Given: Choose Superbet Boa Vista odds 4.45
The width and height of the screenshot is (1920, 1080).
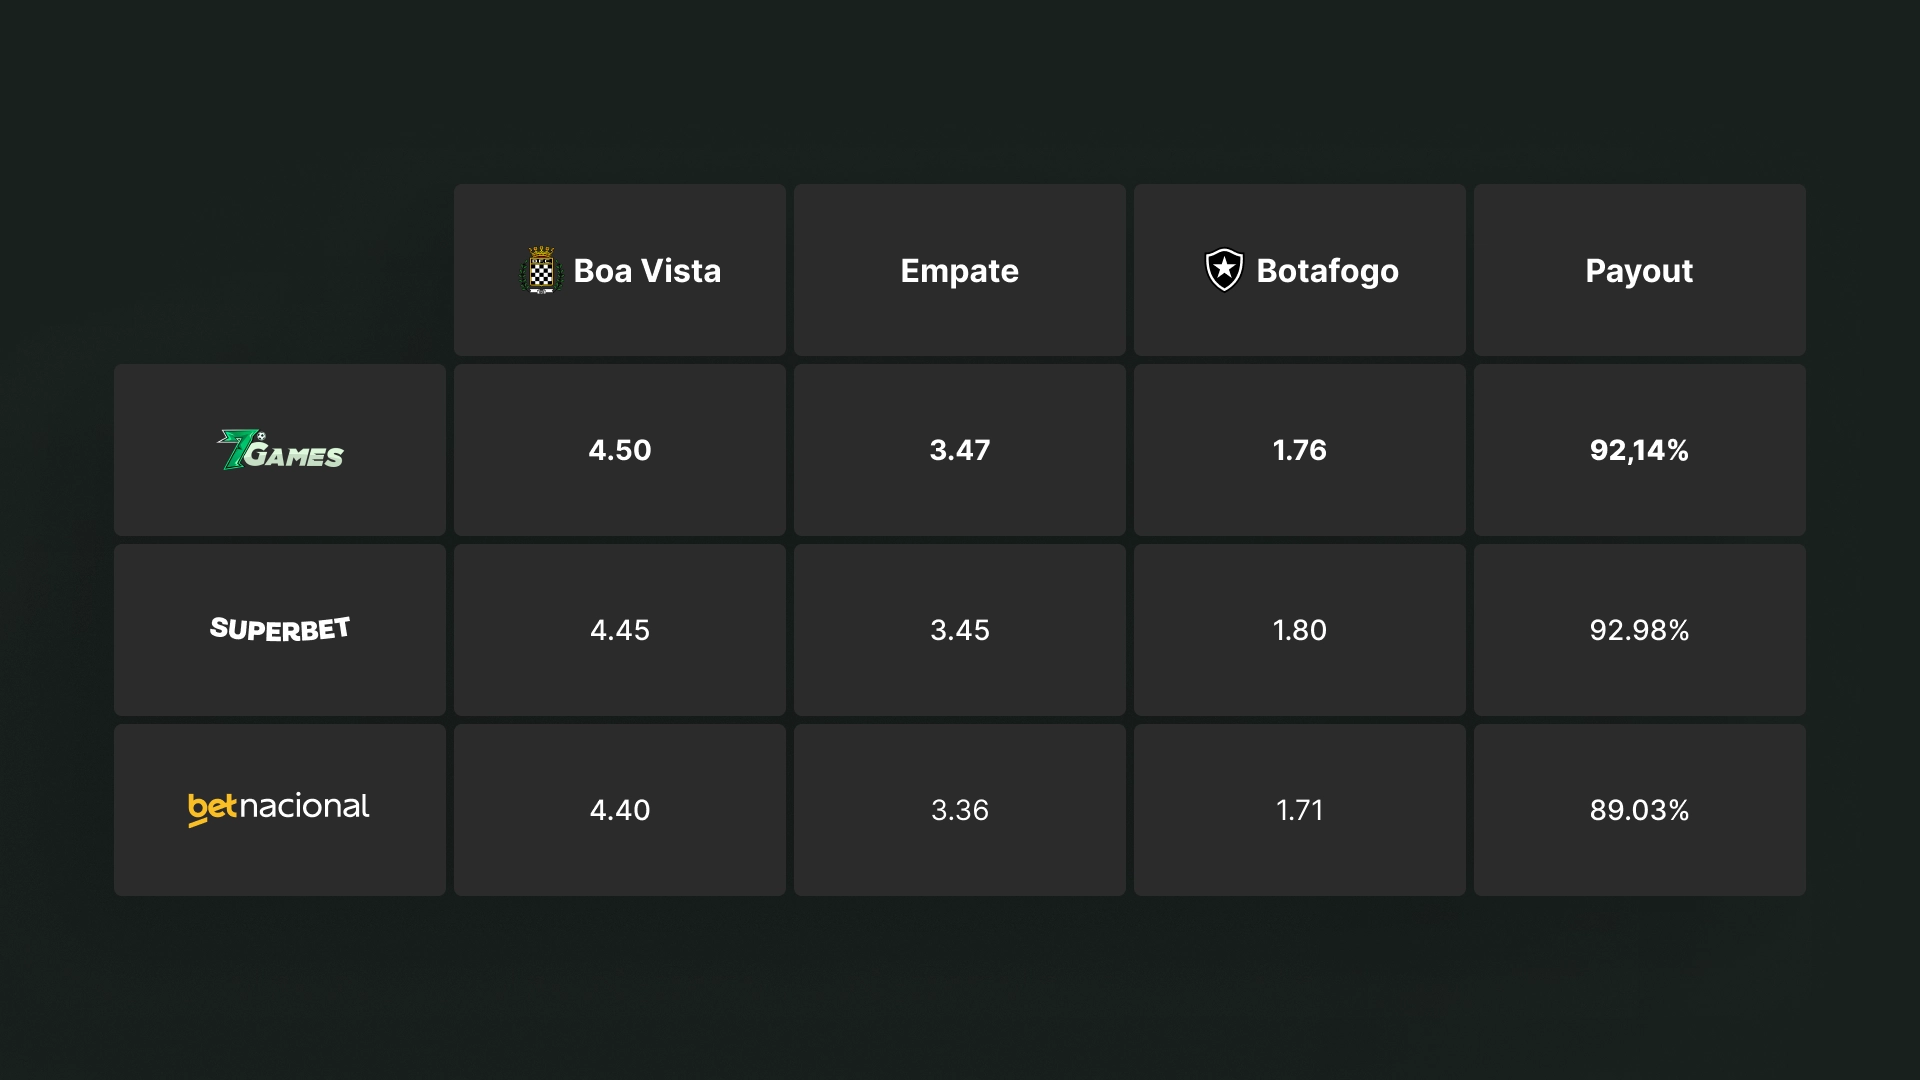Looking at the screenshot, I should point(620,630).
